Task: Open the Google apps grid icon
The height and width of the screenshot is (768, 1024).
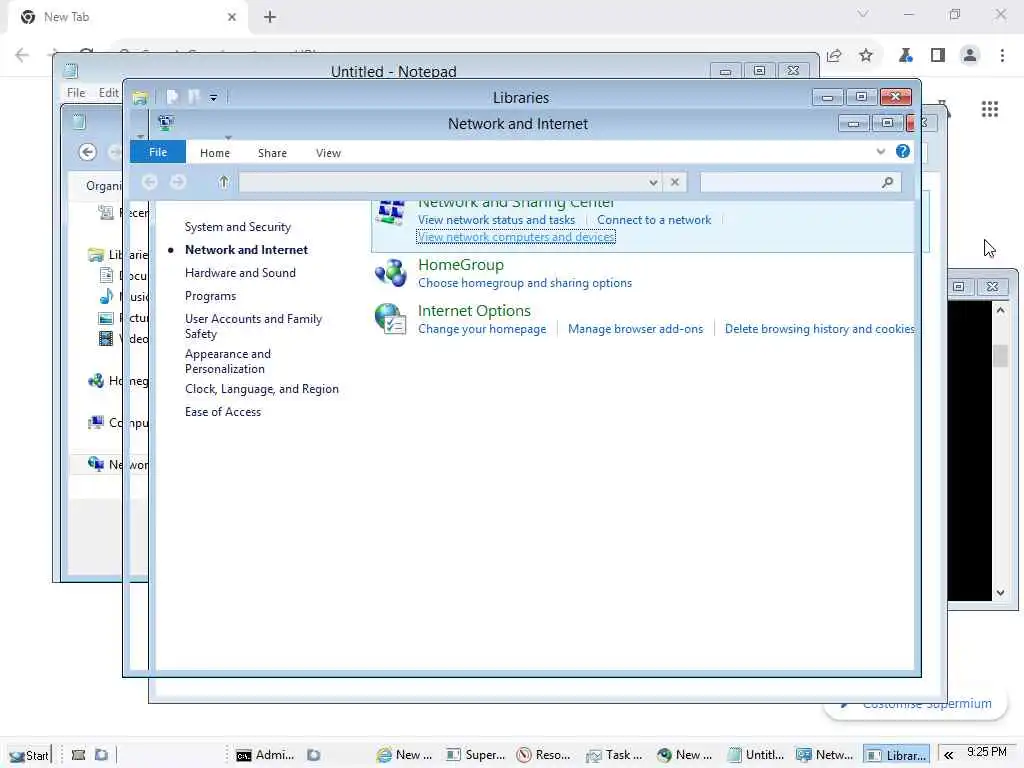Action: click(990, 109)
